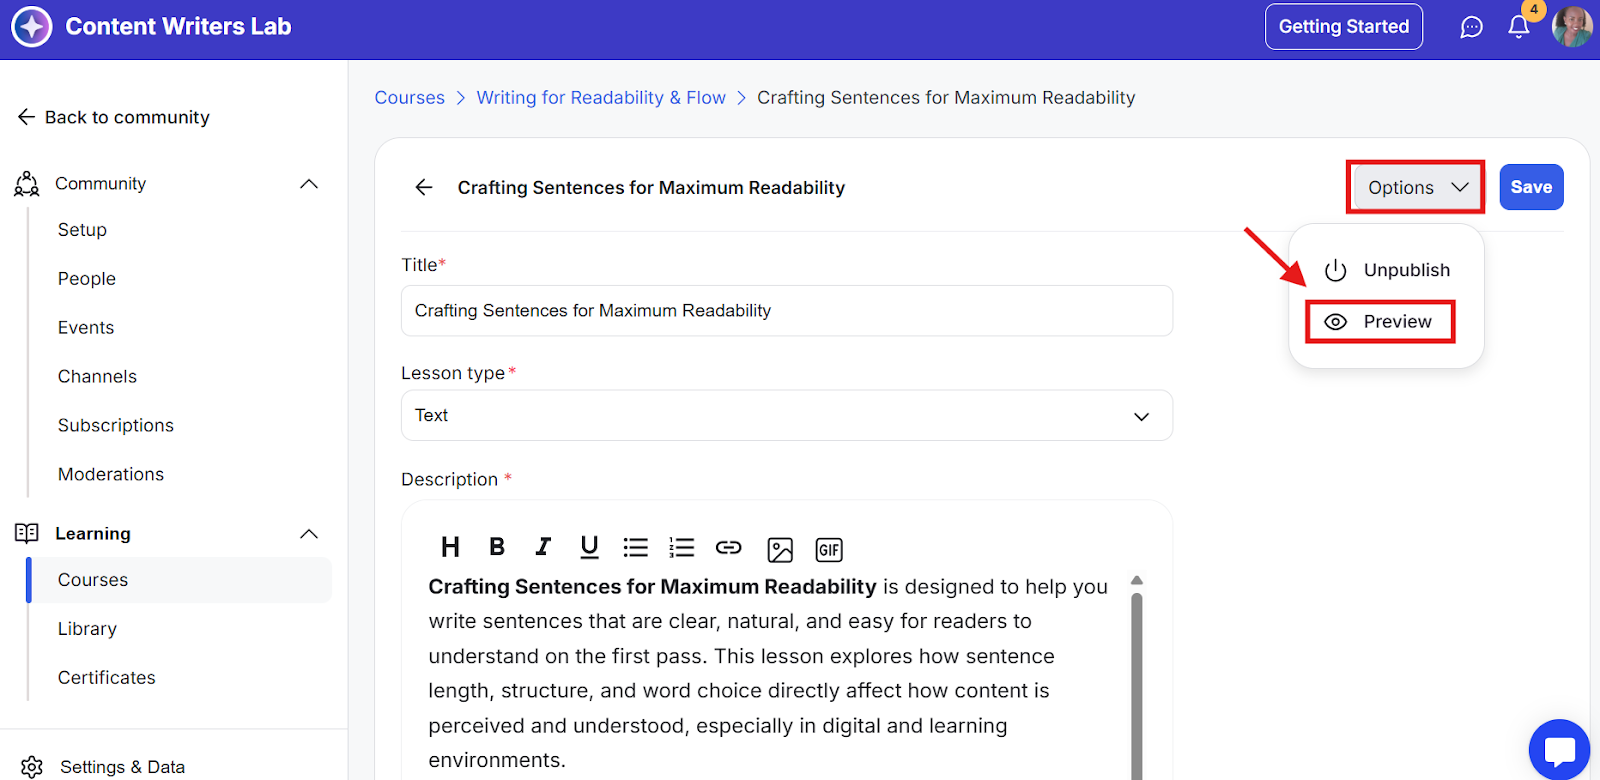
Task: Choose Unpublish from options menu
Action: coord(1388,270)
